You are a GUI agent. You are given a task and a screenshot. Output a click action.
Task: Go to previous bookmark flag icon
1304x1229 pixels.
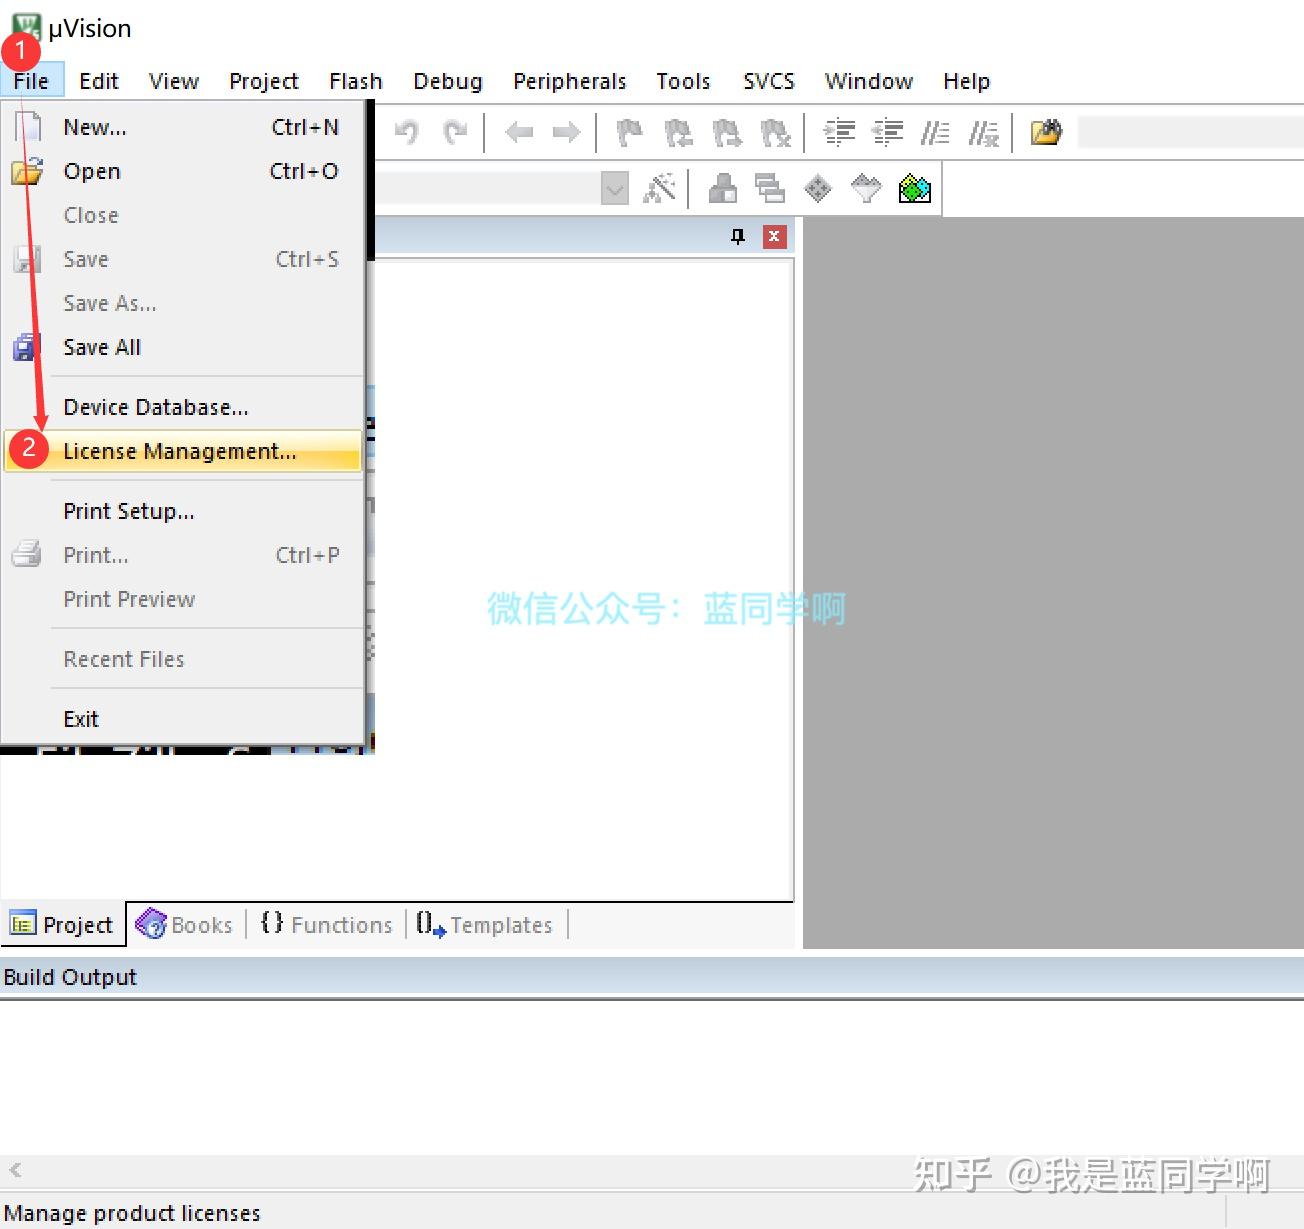click(x=678, y=132)
